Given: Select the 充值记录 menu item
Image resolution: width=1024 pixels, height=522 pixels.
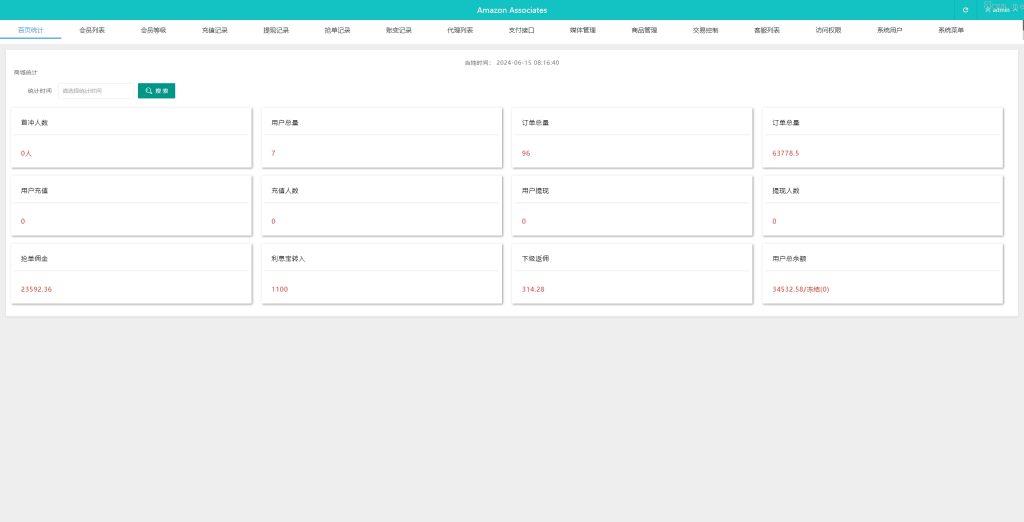Looking at the screenshot, I should (x=215, y=31).
